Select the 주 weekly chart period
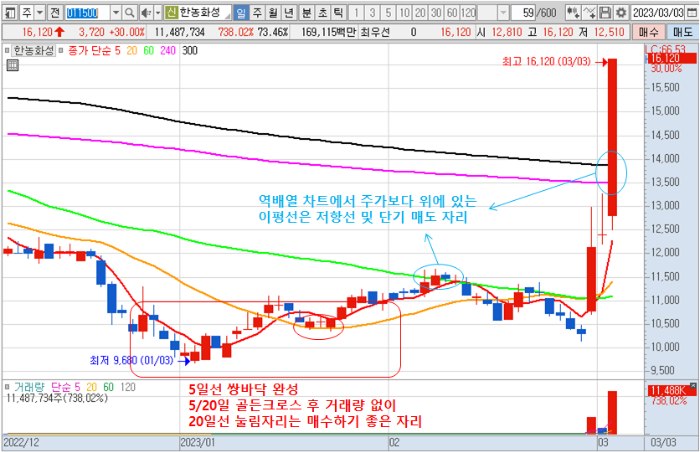The height and width of the screenshot is (452, 700). point(257,13)
